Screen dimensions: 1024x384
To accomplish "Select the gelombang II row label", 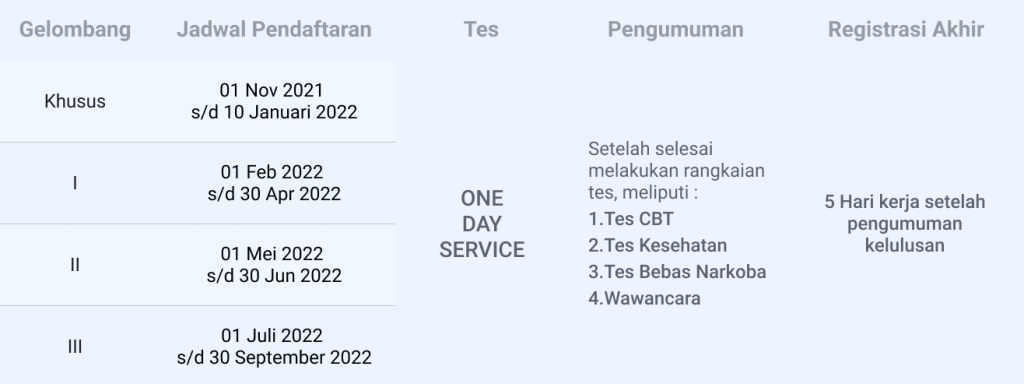I will pos(74,264).
